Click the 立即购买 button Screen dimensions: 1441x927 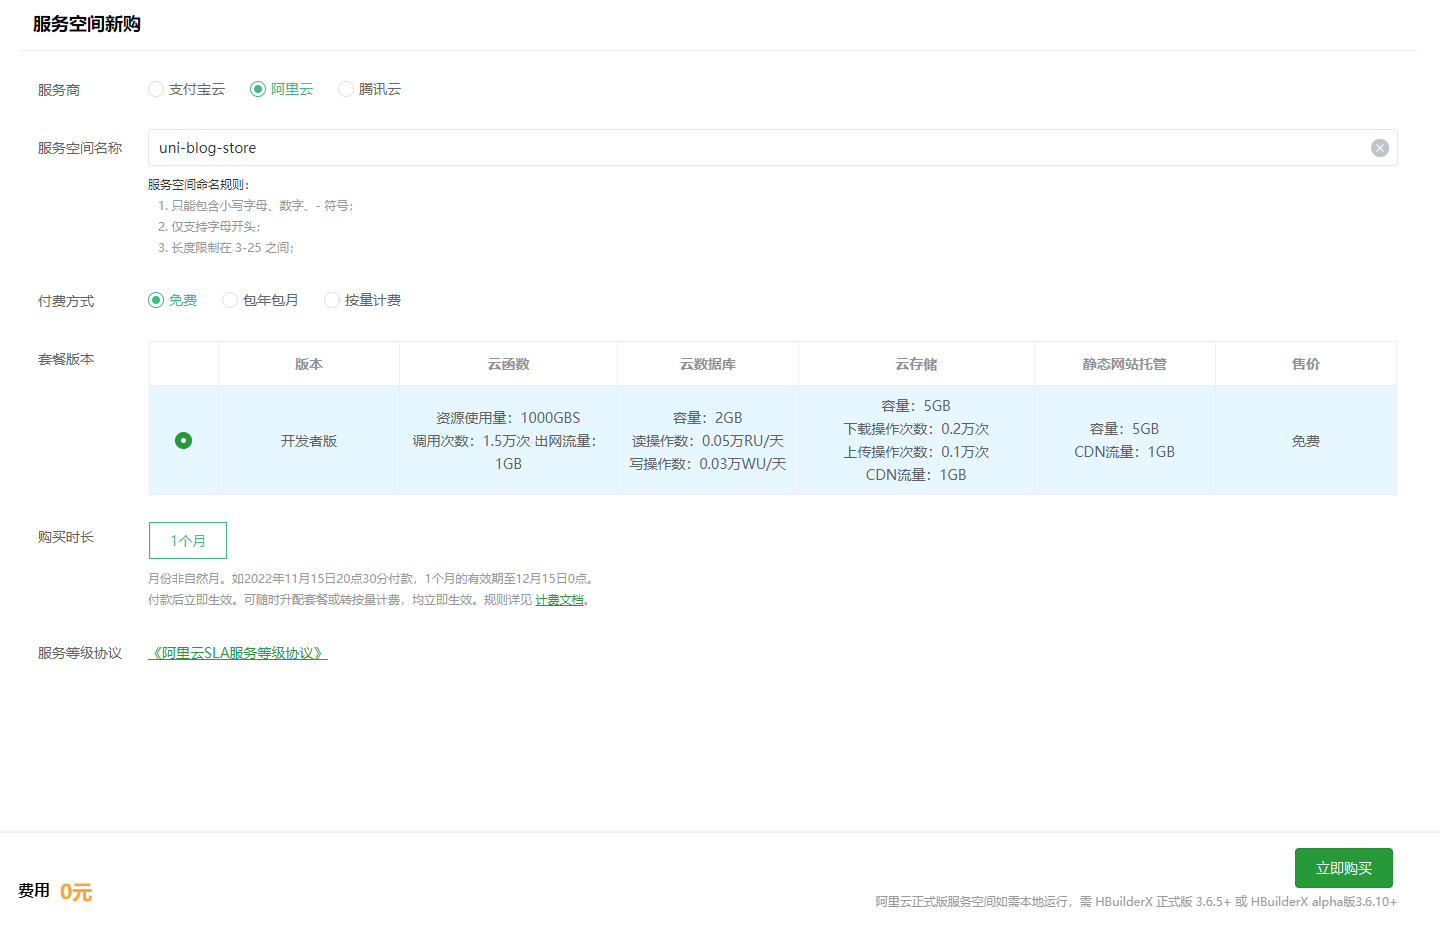(1344, 868)
